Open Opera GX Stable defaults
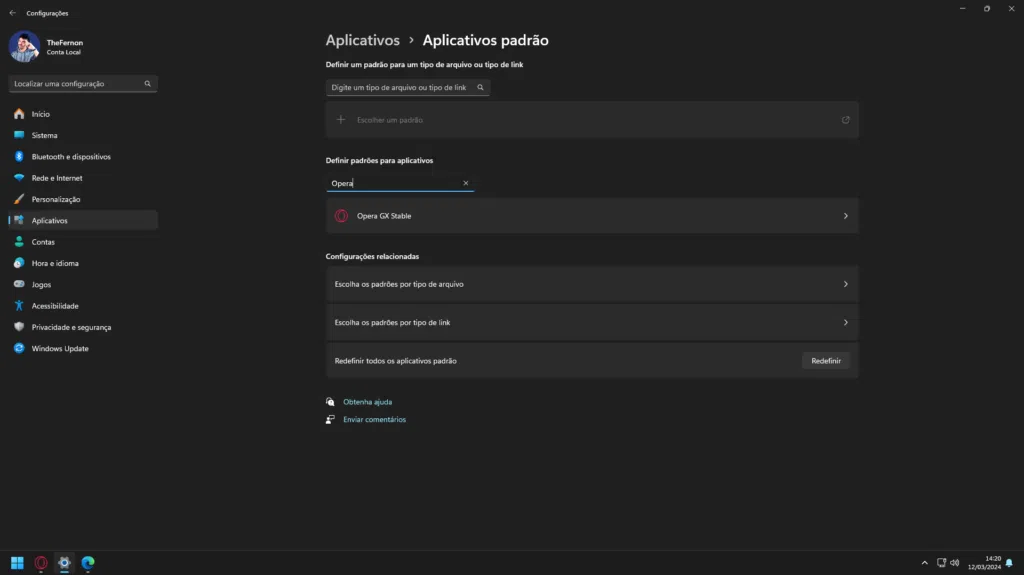This screenshot has width=1024, height=575. (x=592, y=216)
